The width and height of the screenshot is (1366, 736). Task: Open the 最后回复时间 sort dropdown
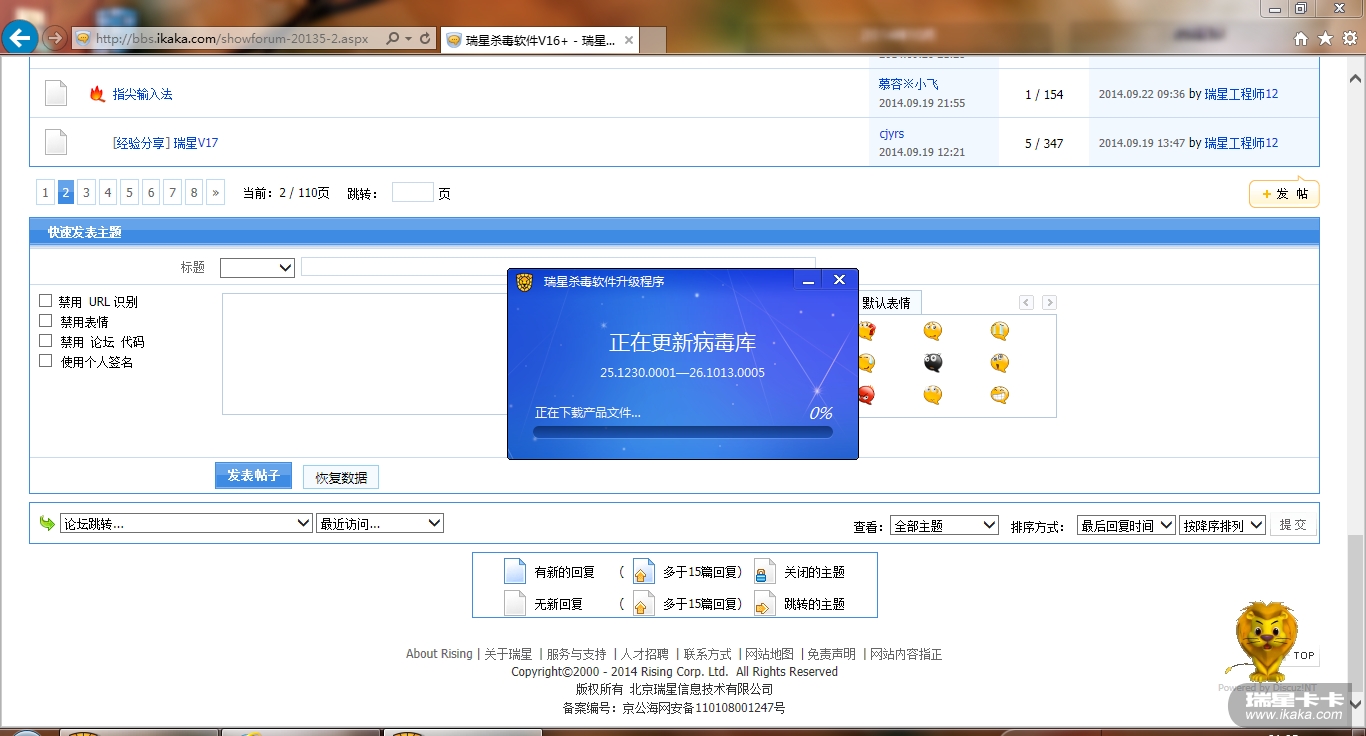pos(1126,525)
